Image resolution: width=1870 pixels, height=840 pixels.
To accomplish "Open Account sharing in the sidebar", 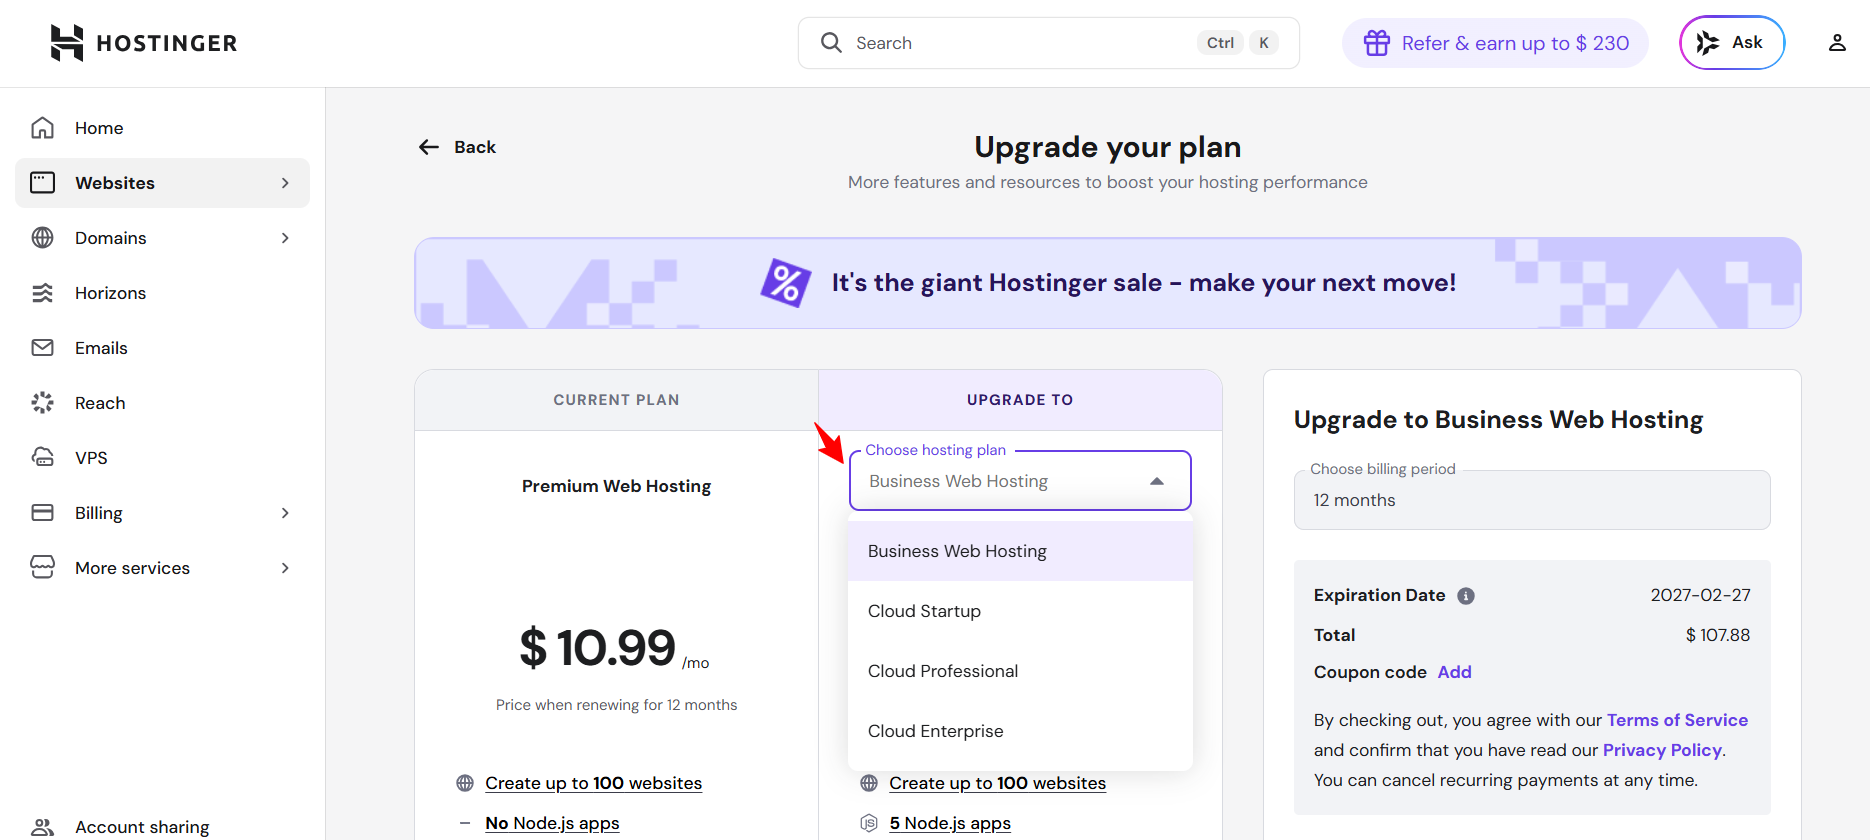I will pyautogui.click(x=162, y=827).
